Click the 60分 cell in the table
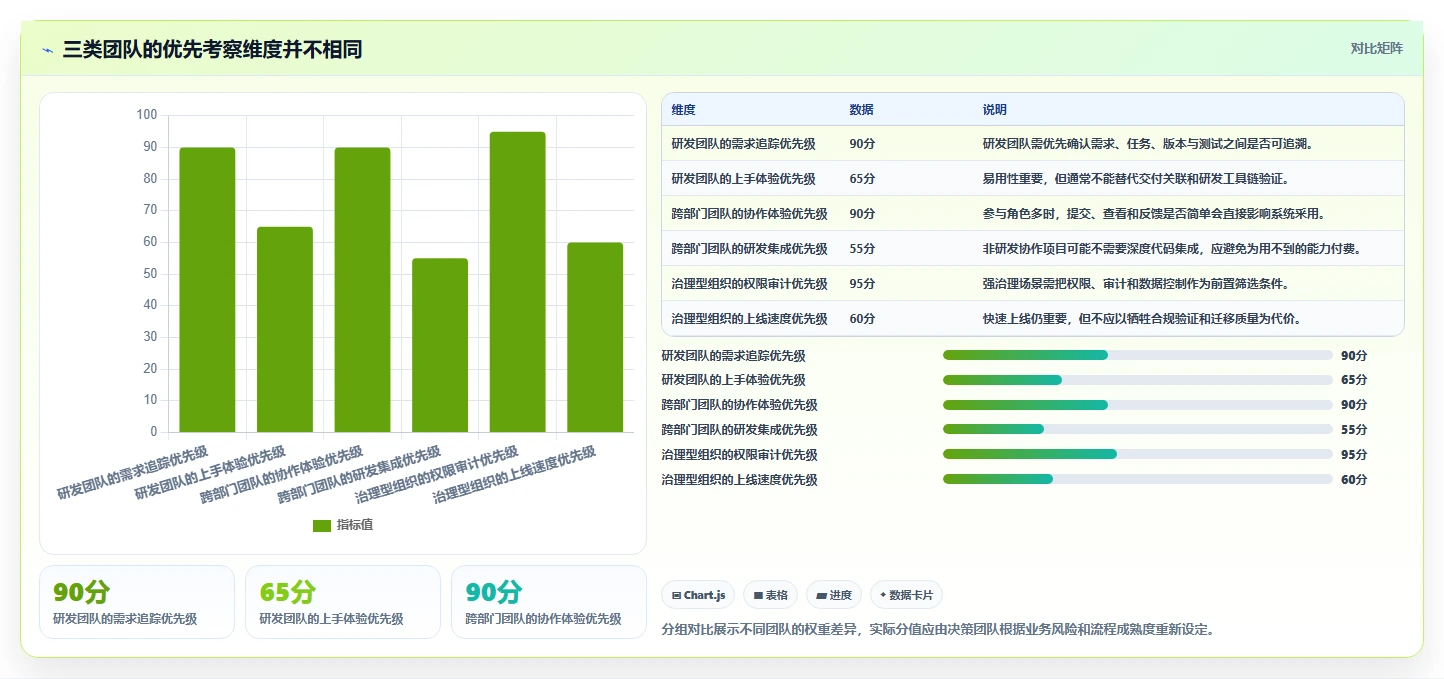This screenshot has height=679, width=1444. [x=862, y=319]
